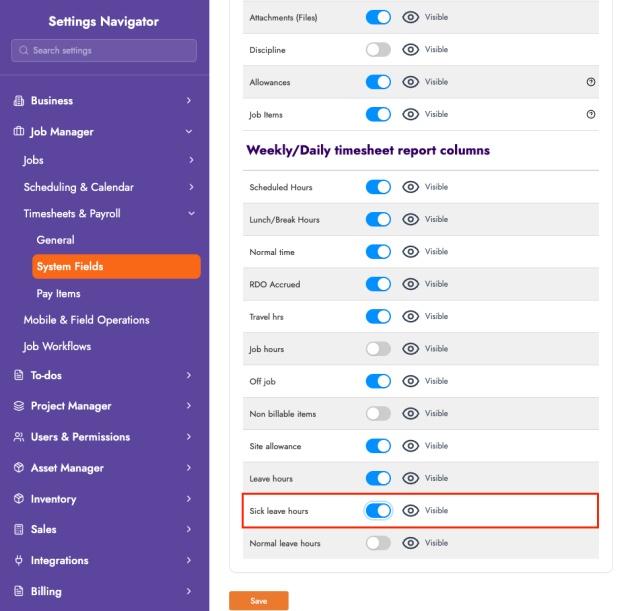Click the Project Manager layers icon
This screenshot has height=611, width=630.
click(19, 406)
